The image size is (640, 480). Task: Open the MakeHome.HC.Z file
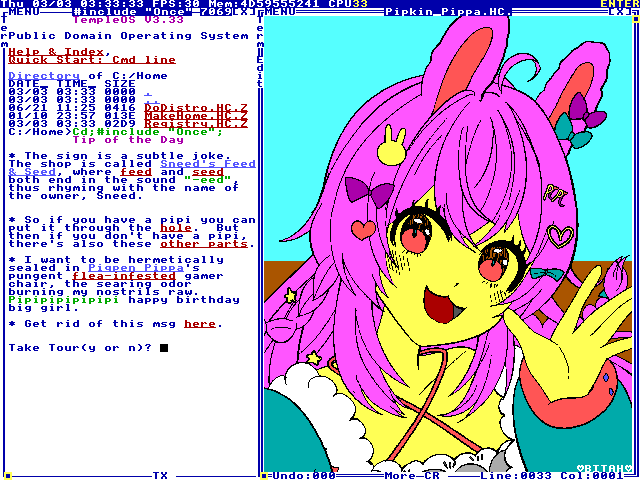[196, 116]
